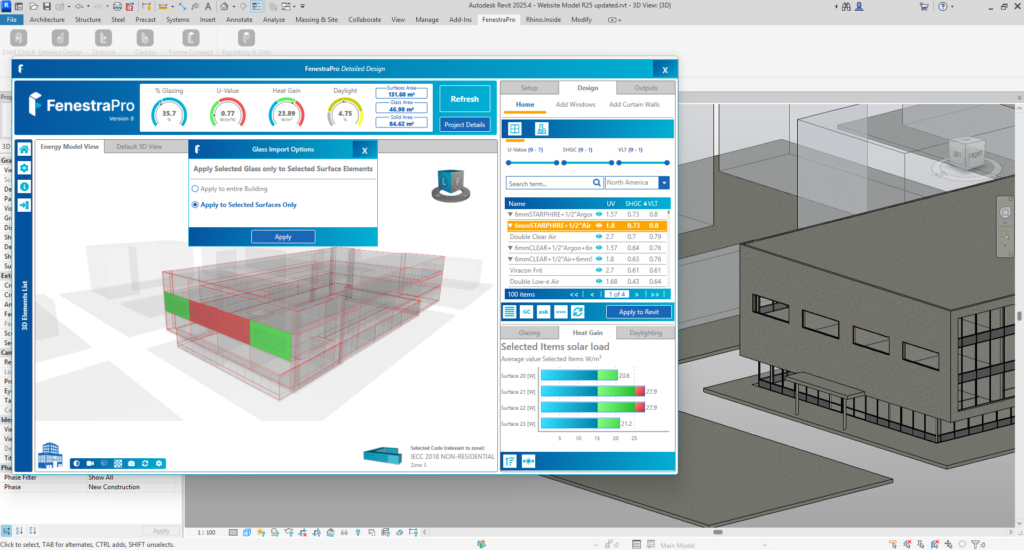The height and width of the screenshot is (550, 1024).
Task: Click the rotate refresh icon in viewer toolbar
Action: (145, 463)
